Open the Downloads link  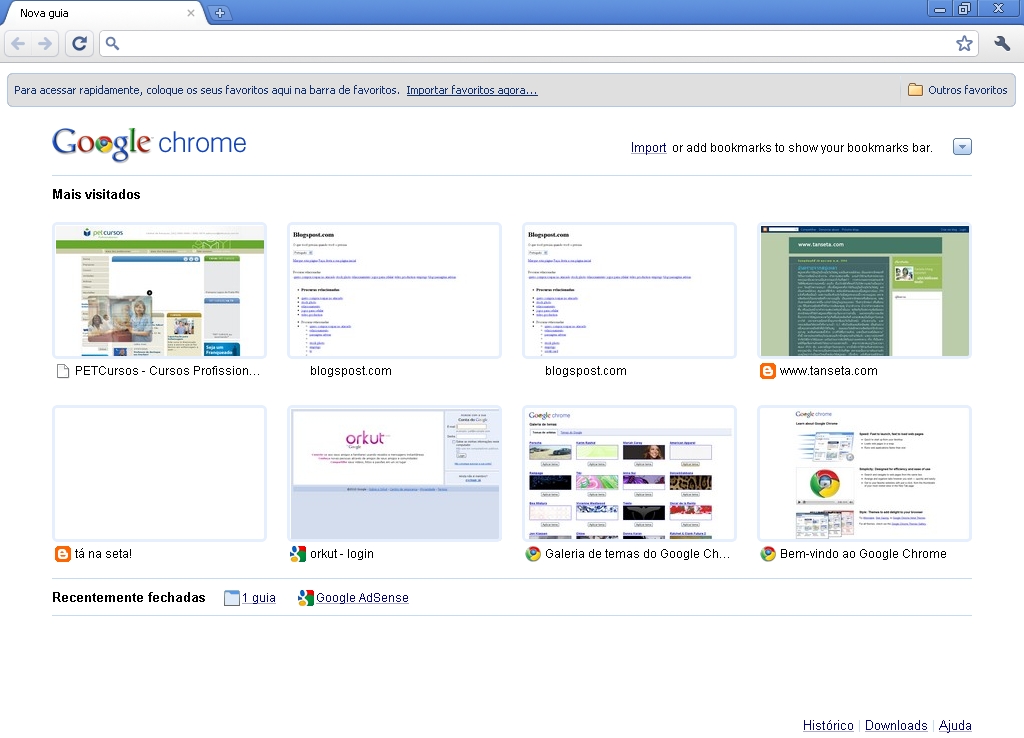point(896,726)
